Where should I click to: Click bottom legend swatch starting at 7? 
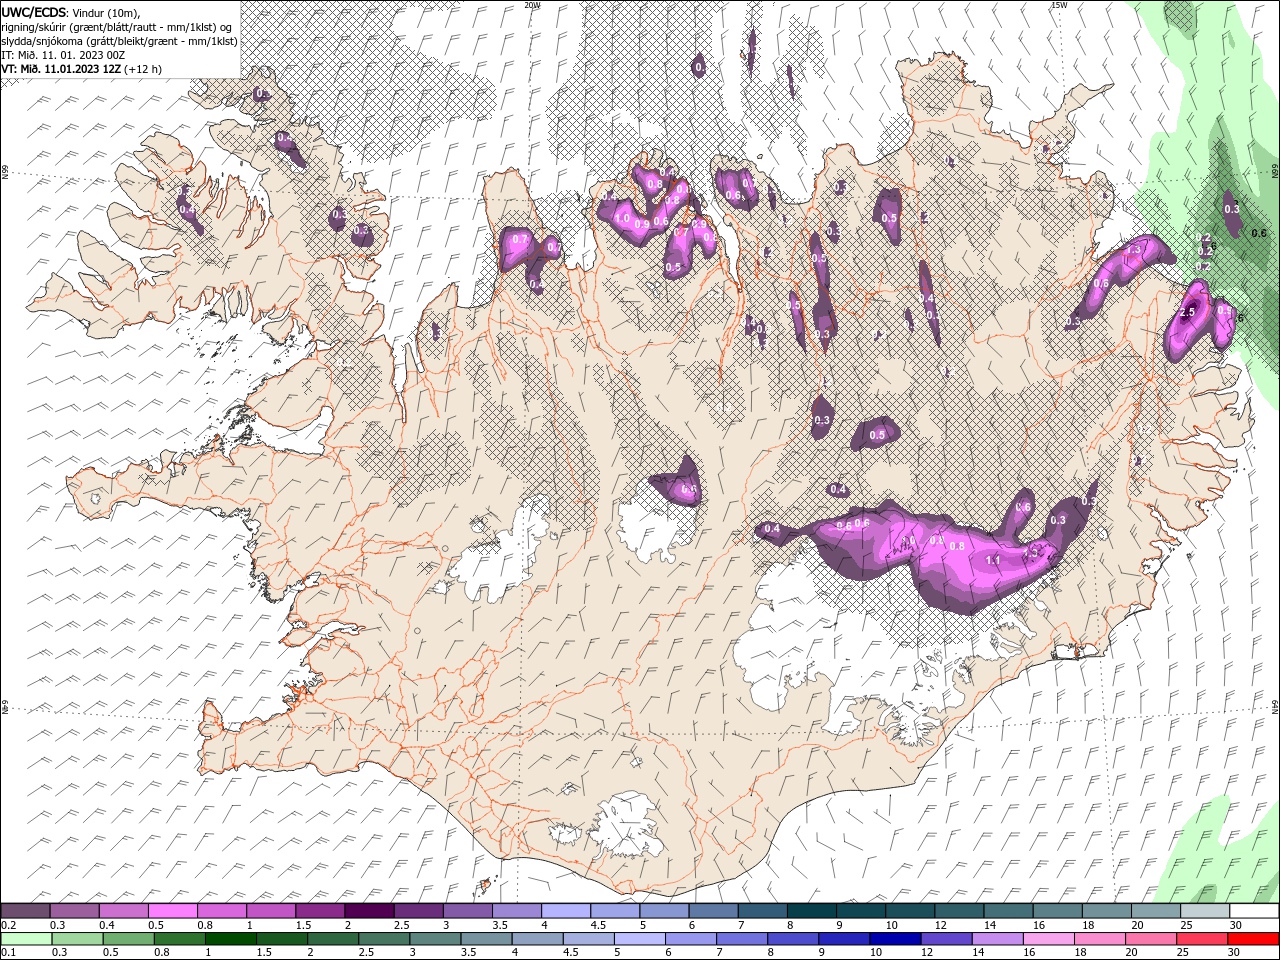click(741, 939)
